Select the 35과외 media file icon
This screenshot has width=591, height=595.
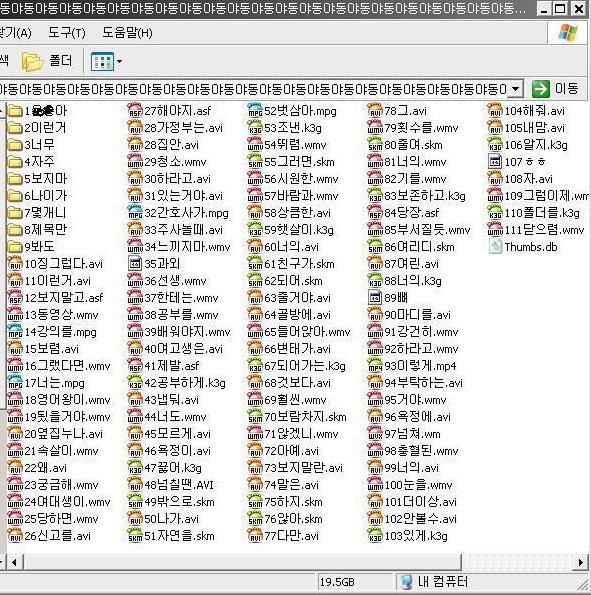click(x=135, y=264)
